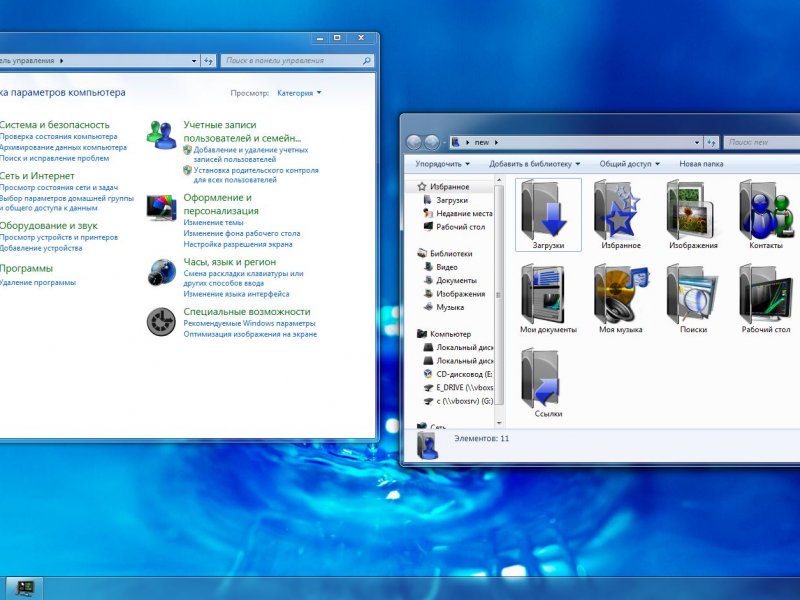This screenshot has width=800, height=600.
Task: Open Сеть и Интернет category
Action: pyautogui.click(x=37, y=176)
